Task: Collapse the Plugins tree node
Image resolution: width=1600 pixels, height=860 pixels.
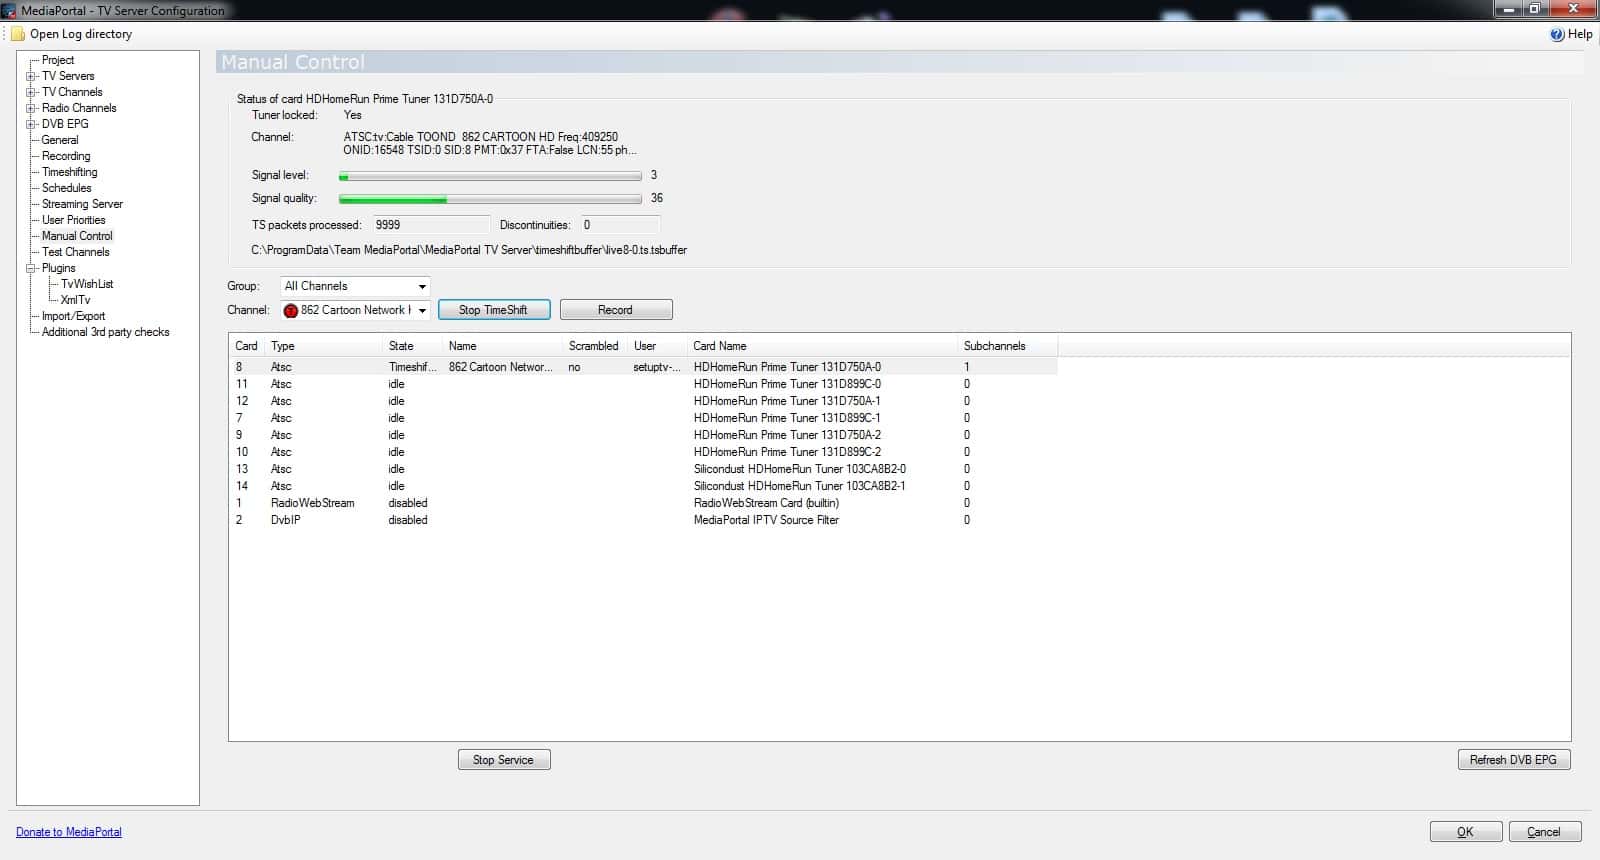Action: click(31, 268)
